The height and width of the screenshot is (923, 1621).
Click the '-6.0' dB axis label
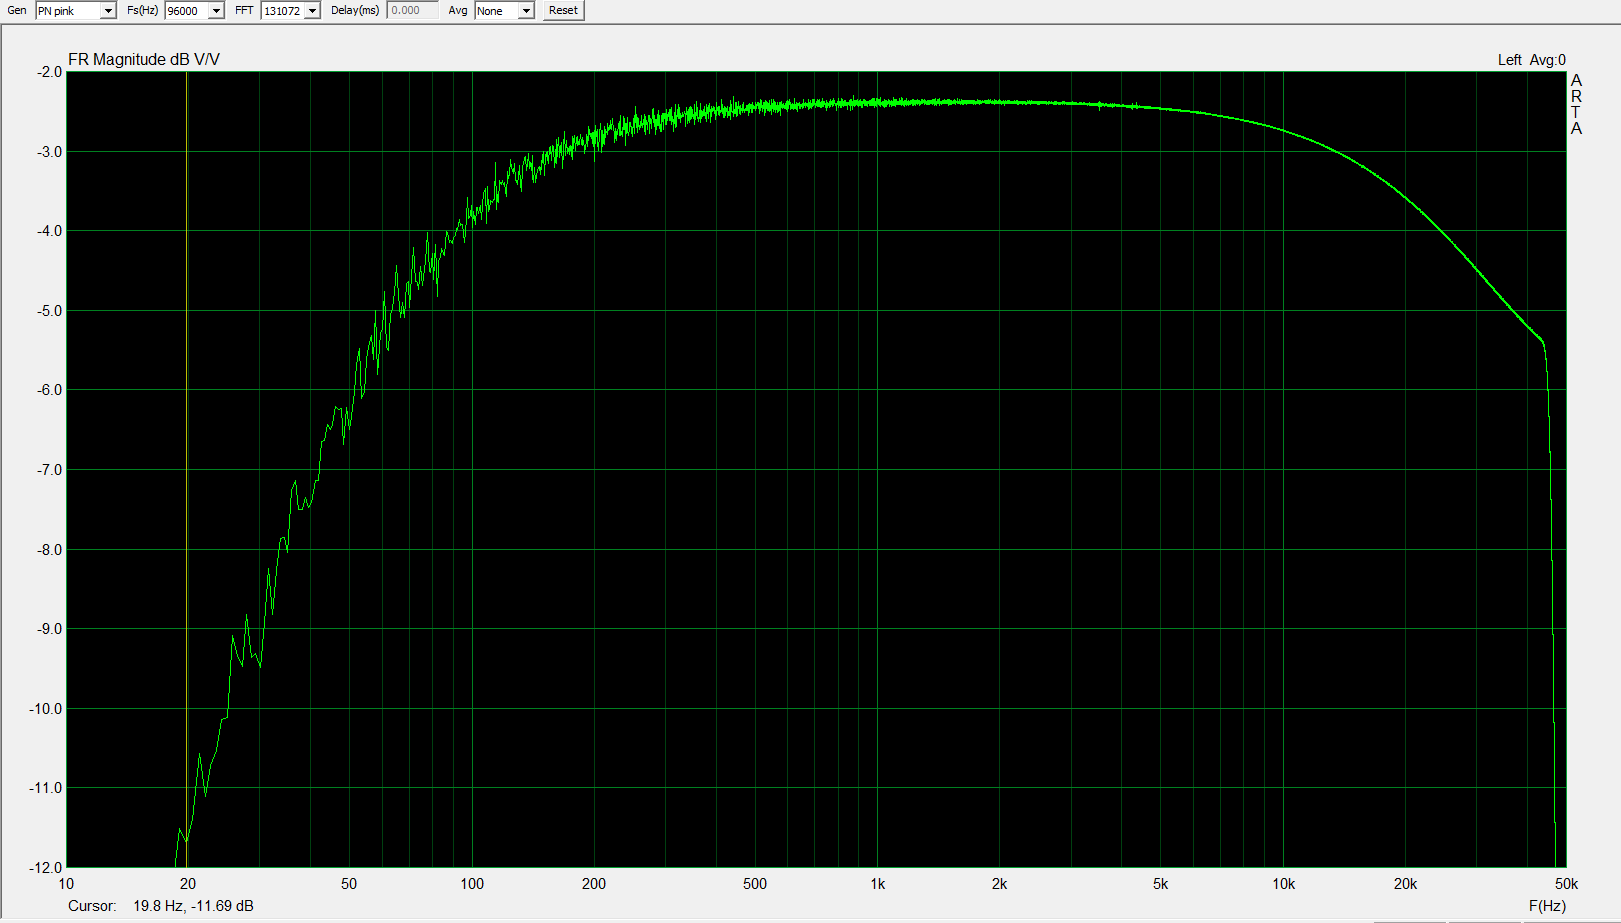[49, 390]
